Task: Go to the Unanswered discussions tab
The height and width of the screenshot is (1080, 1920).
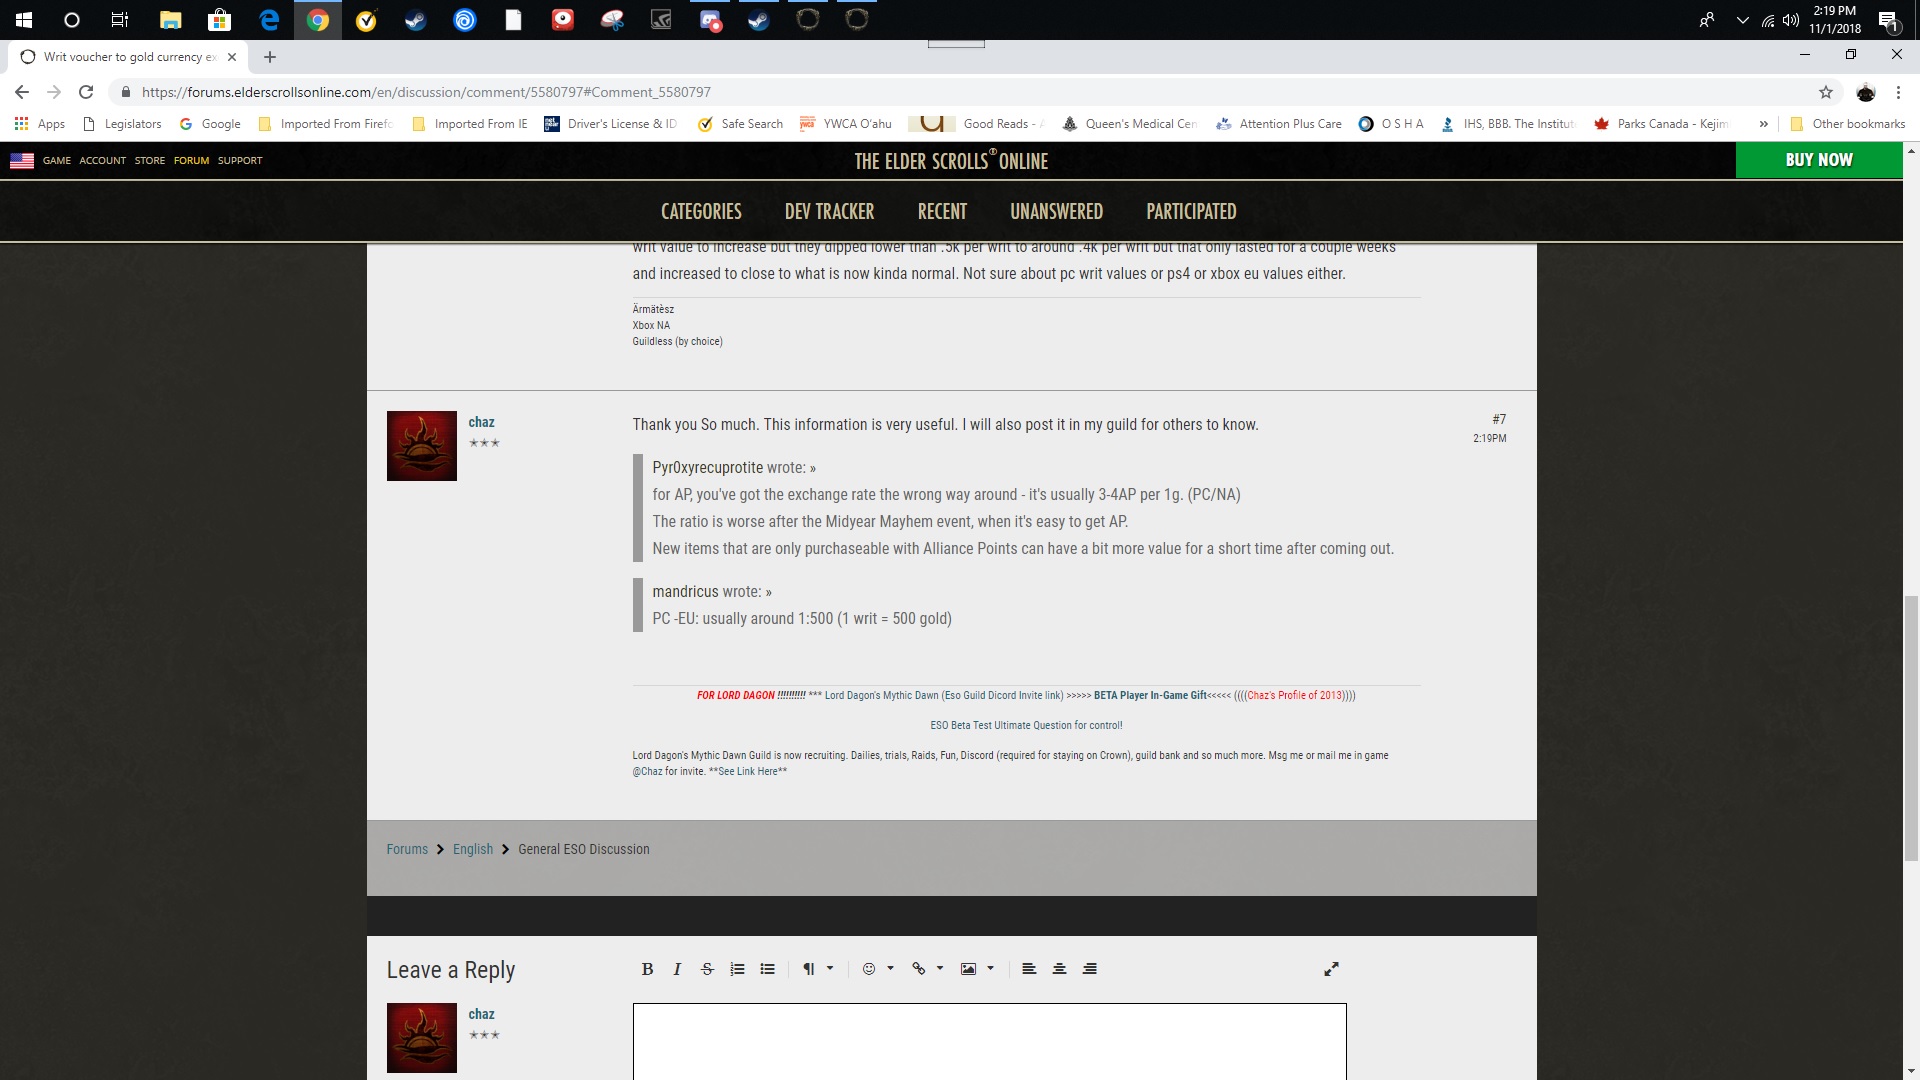Action: pos(1056,211)
